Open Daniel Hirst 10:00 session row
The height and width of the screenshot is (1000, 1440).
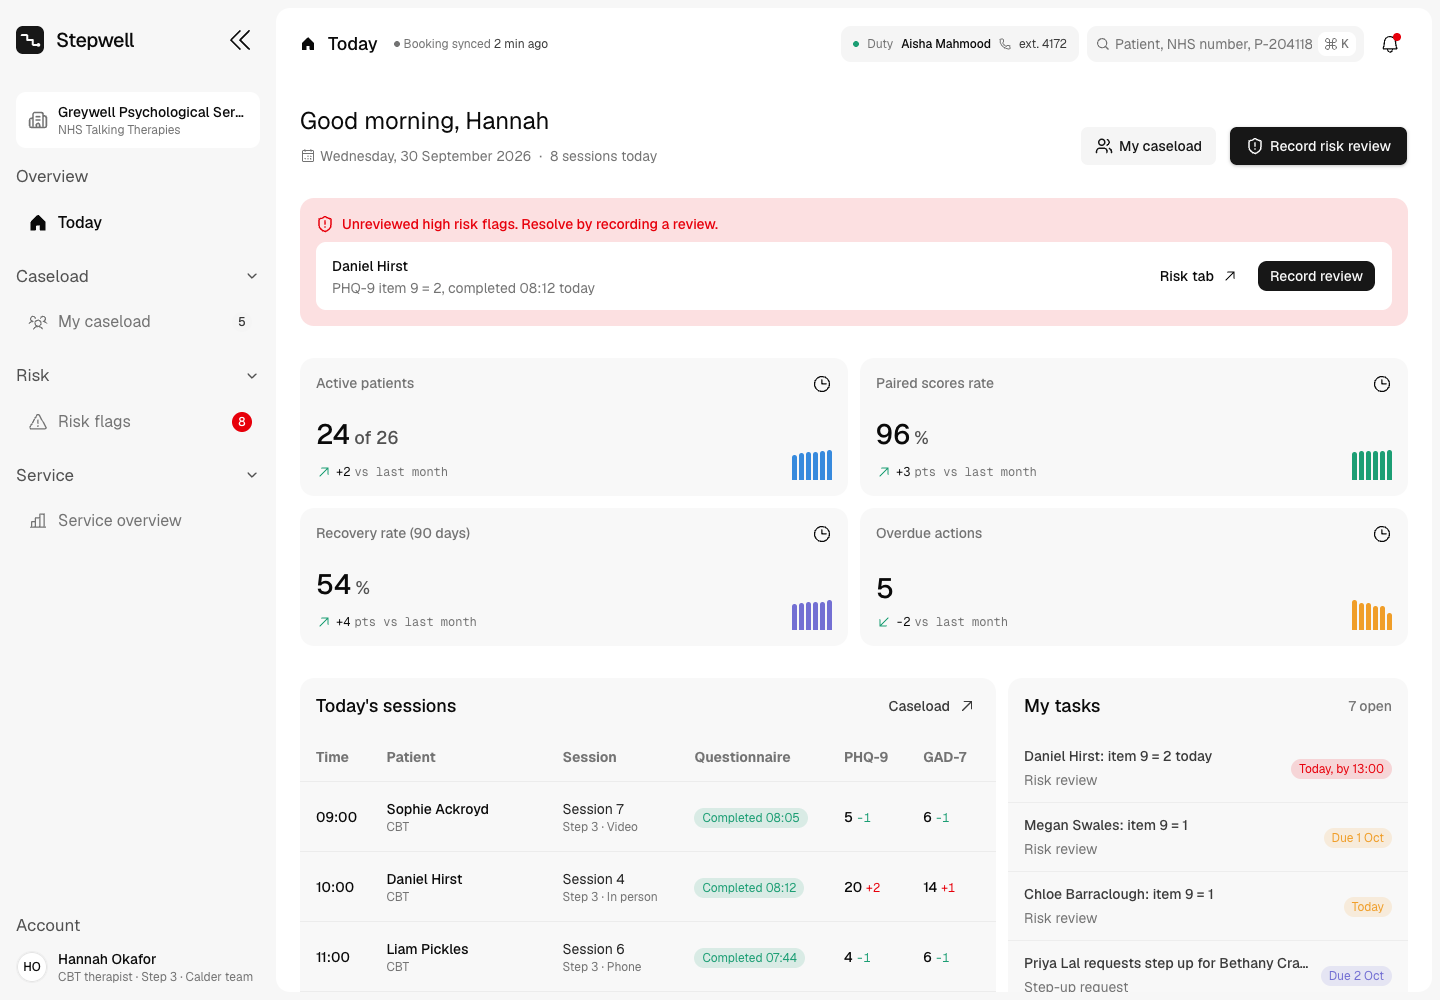(648, 887)
